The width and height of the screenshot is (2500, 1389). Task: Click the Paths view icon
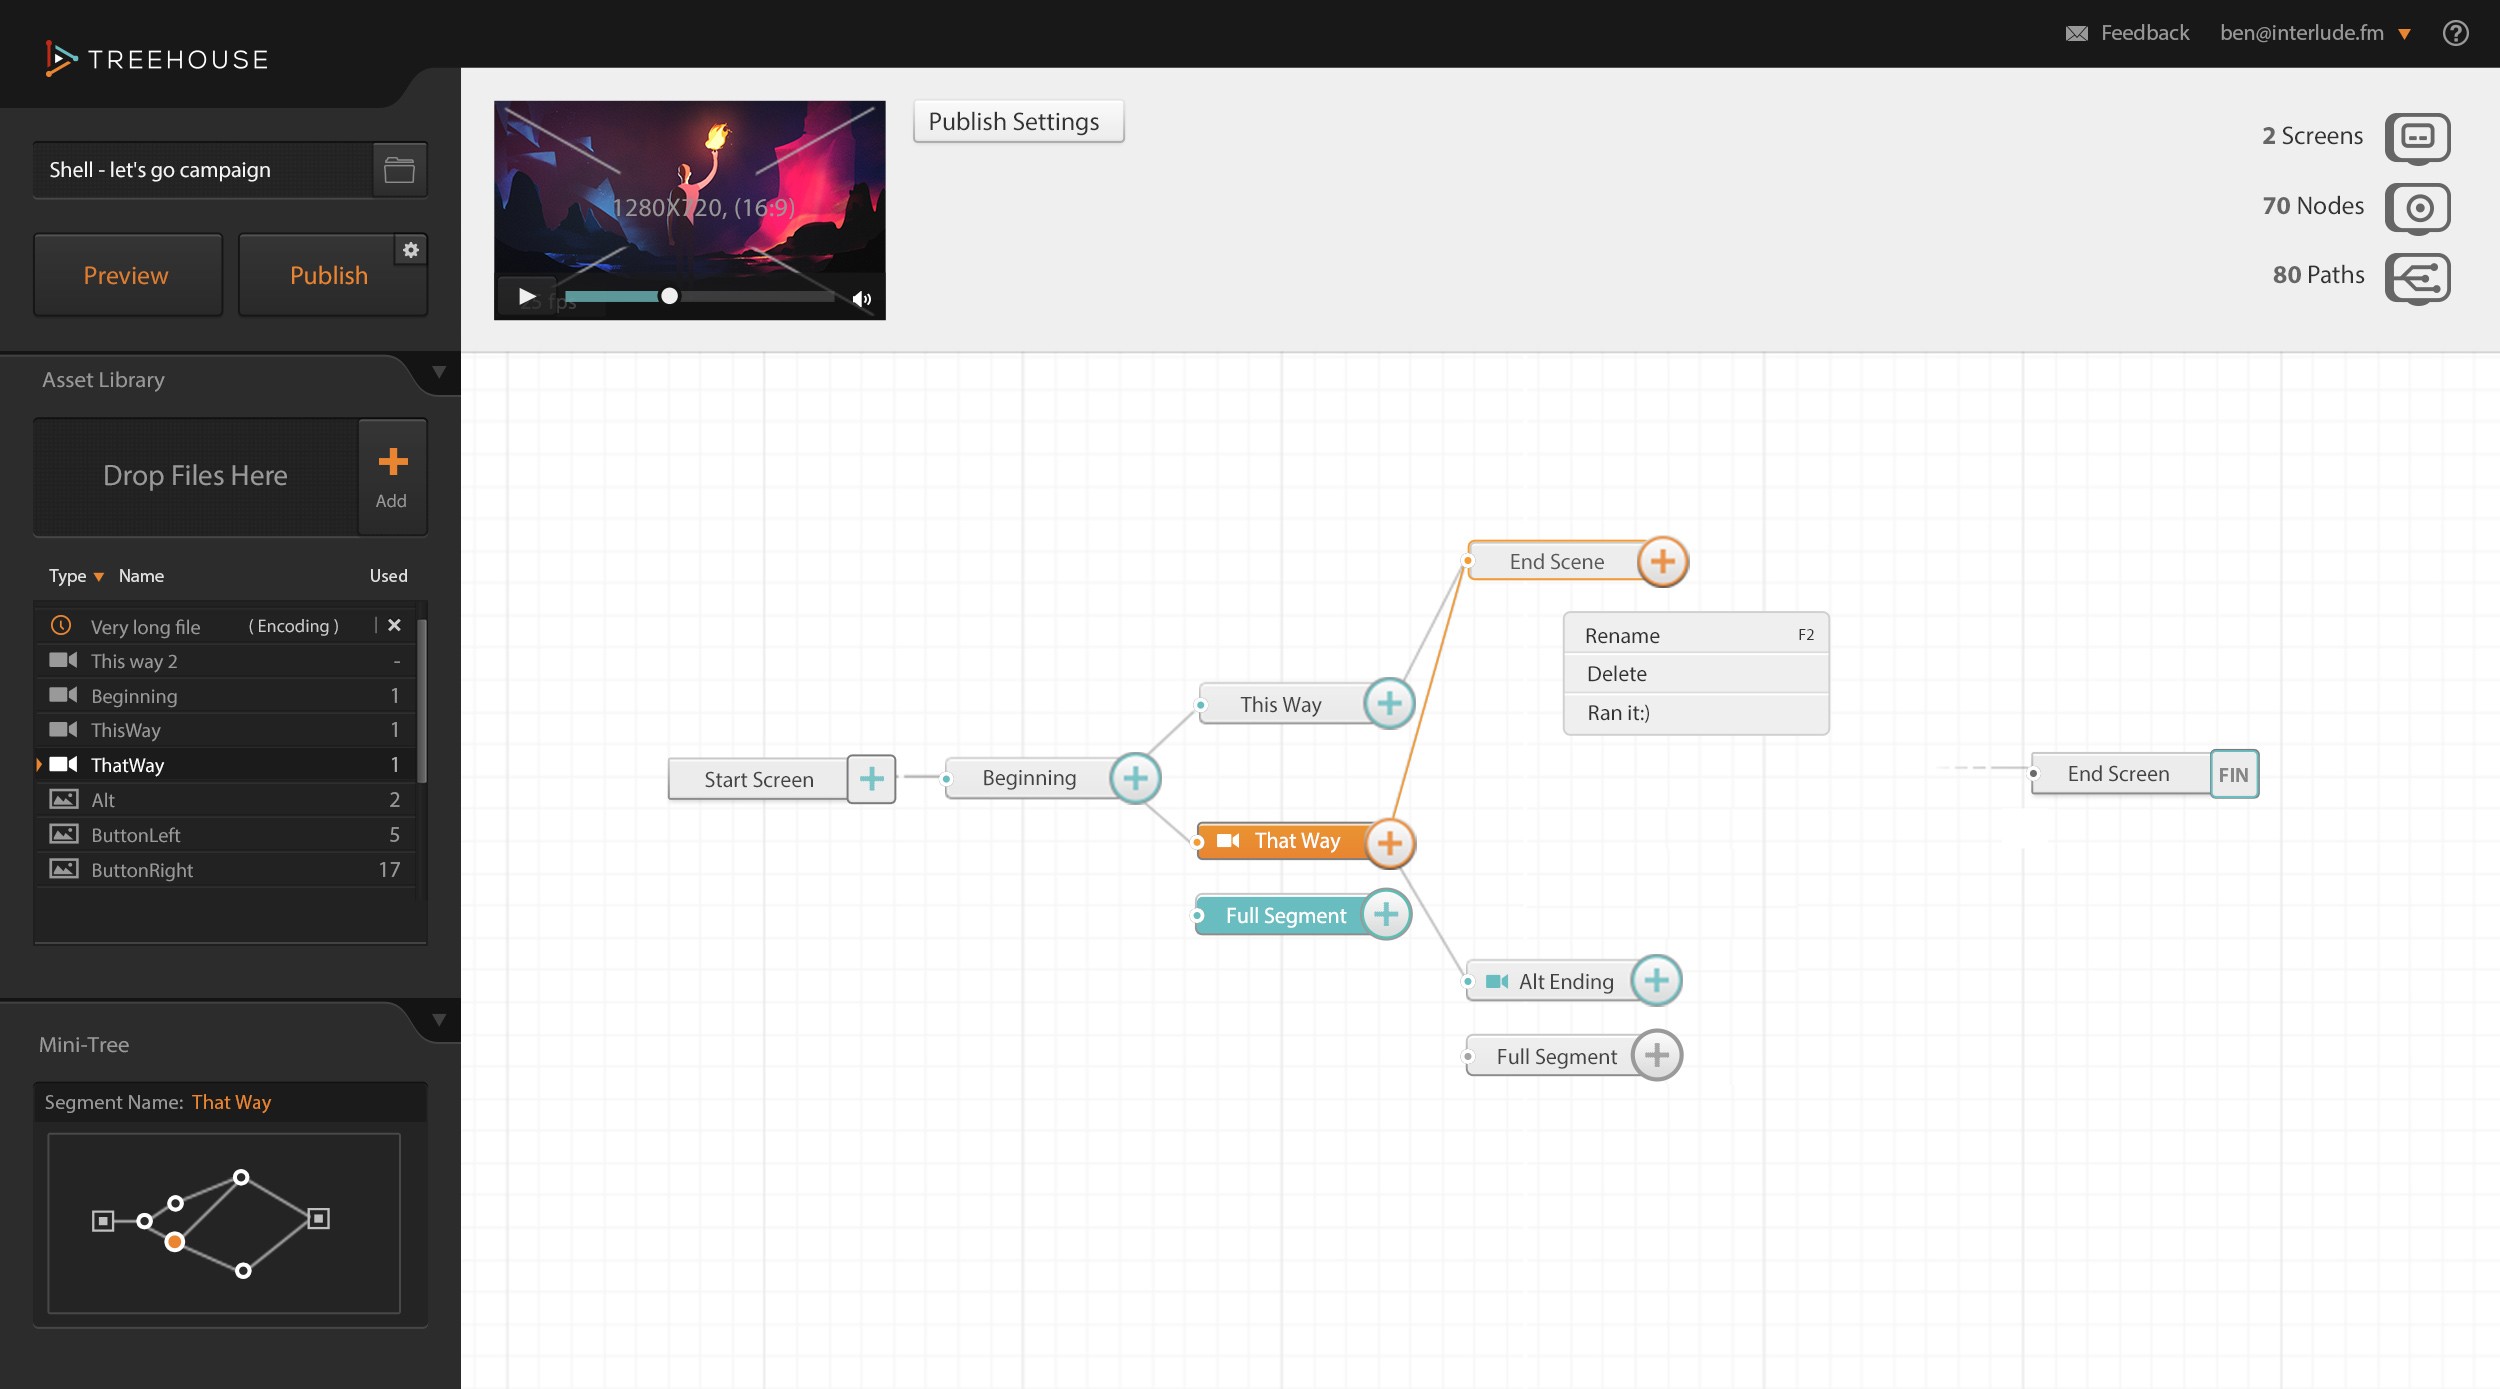[x=2417, y=277]
